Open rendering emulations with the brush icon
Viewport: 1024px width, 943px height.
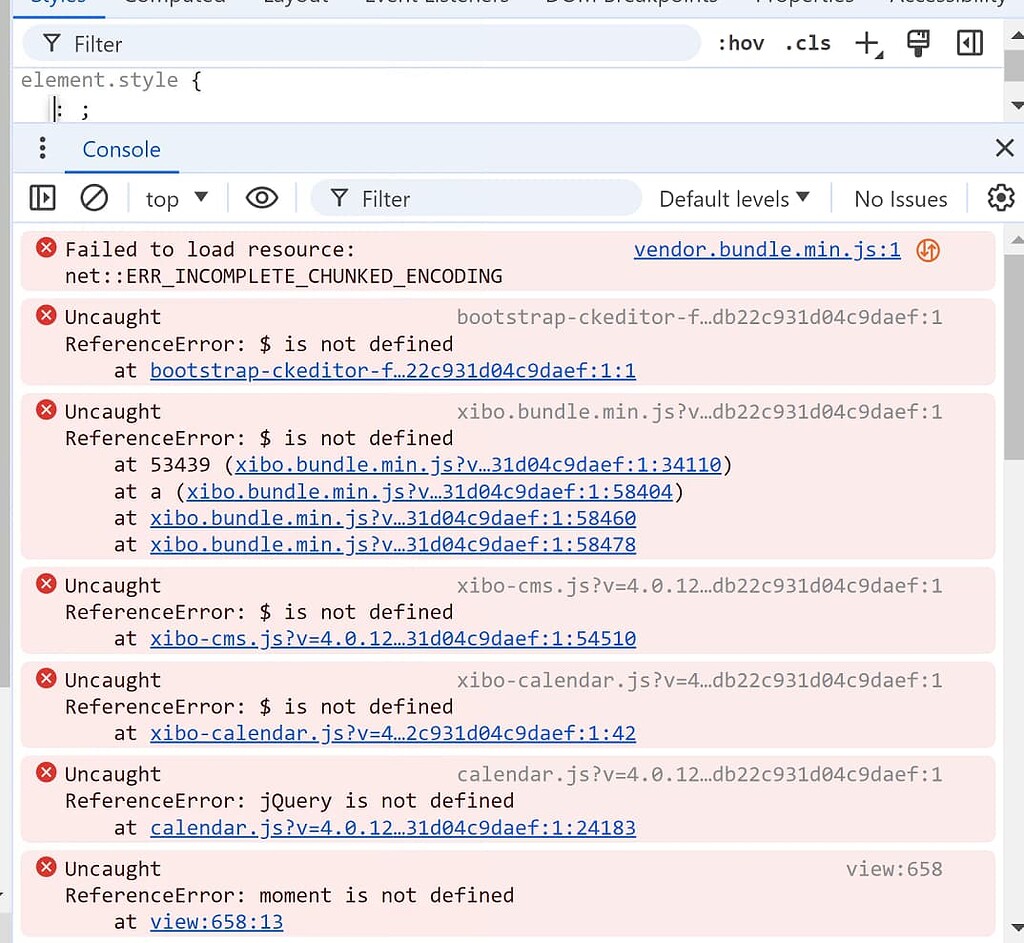[x=918, y=43]
